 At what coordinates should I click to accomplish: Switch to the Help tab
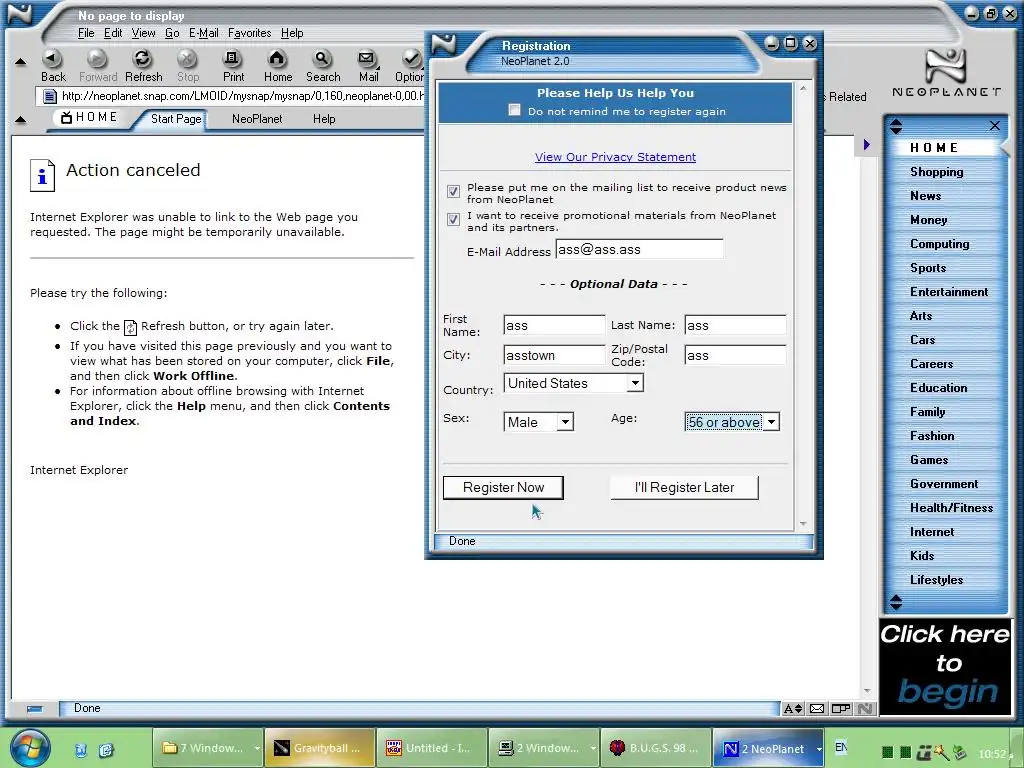pyautogui.click(x=324, y=119)
